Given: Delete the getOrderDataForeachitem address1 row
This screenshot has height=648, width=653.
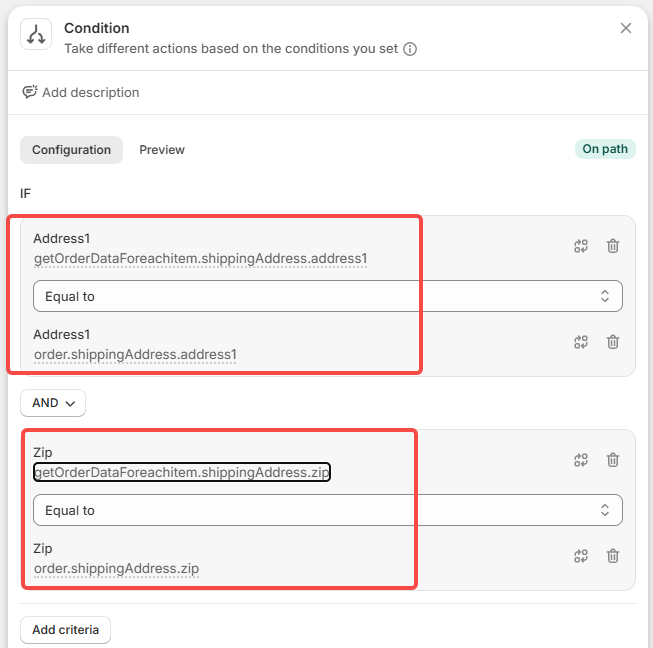Looking at the screenshot, I should (x=613, y=246).
